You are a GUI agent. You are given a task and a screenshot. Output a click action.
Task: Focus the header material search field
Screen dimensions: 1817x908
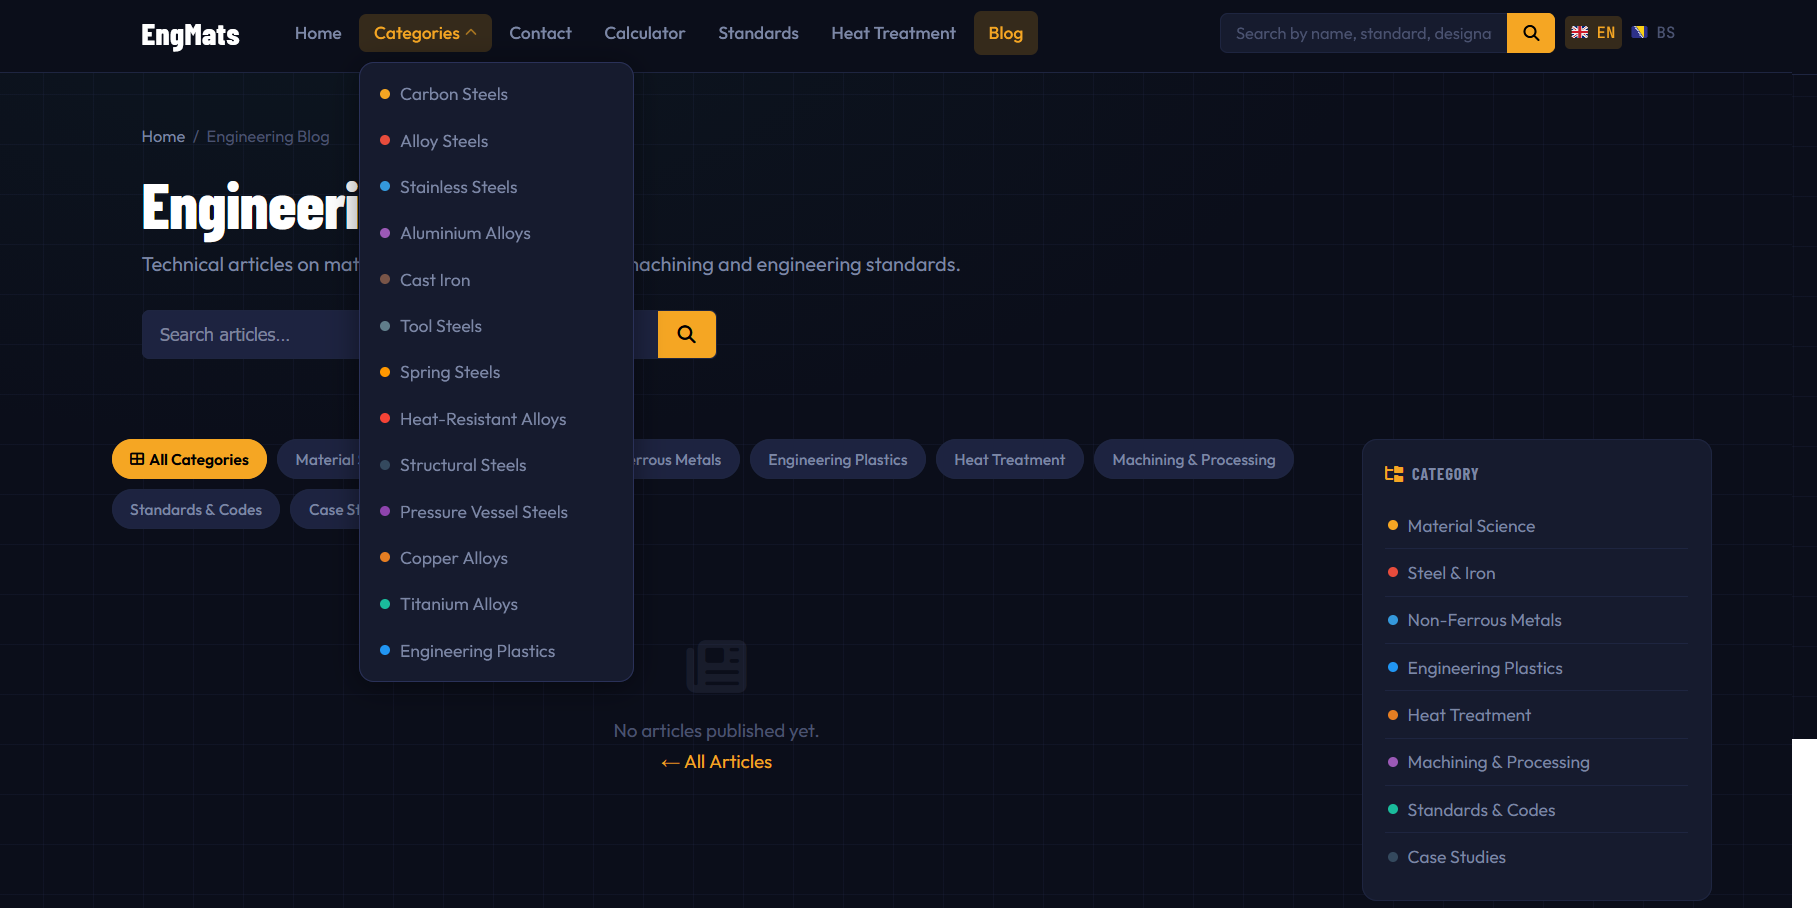point(1363,33)
